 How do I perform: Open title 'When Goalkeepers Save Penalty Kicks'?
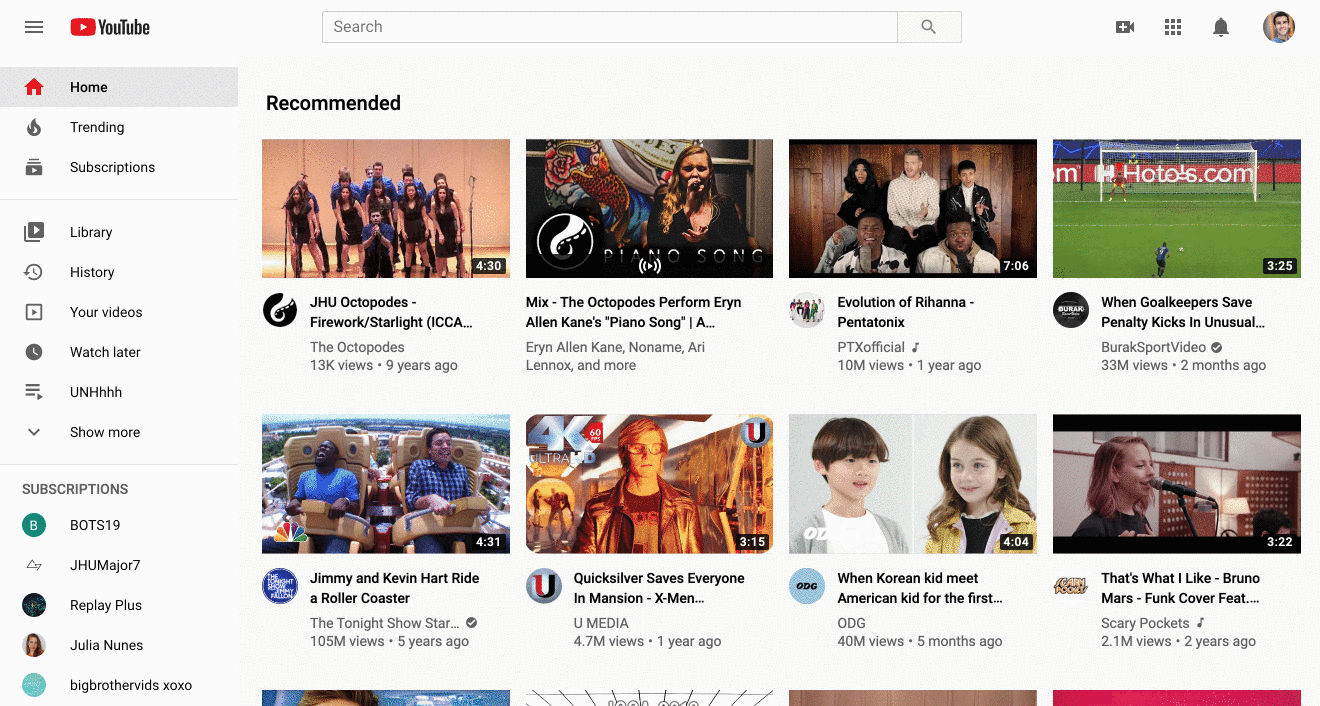click(x=1183, y=312)
